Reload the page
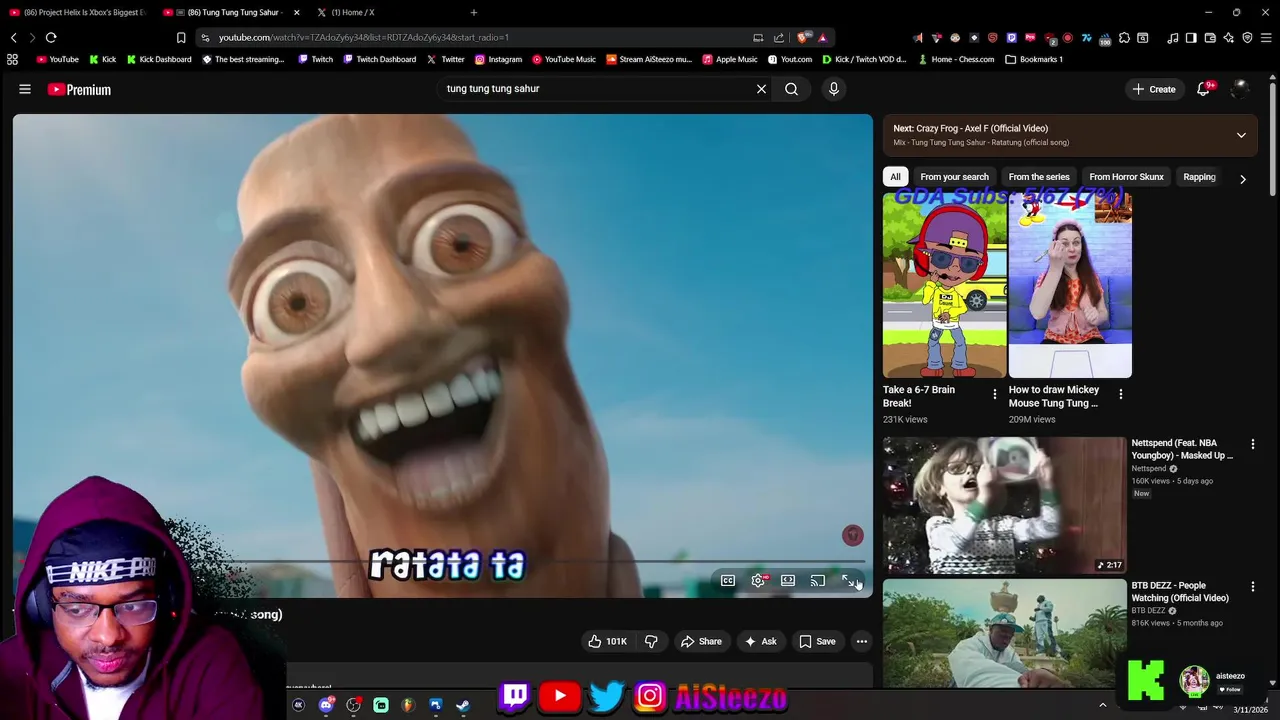The width and height of the screenshot is (1280, 720). 51,37
